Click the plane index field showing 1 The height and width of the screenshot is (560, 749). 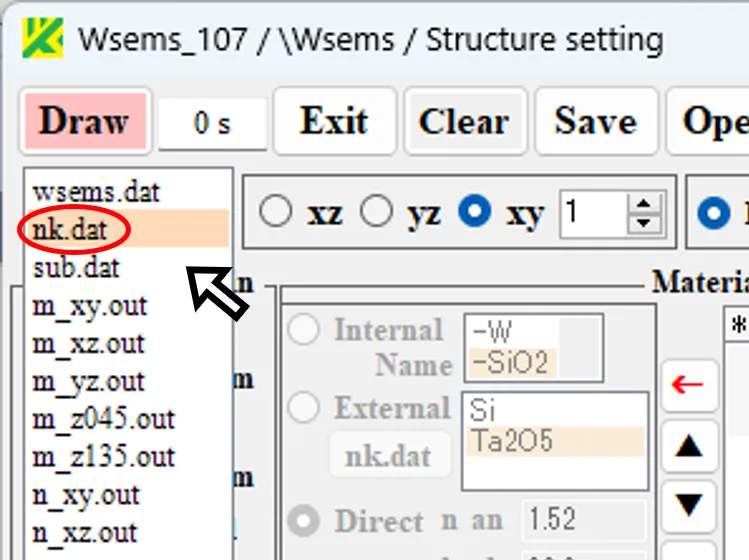click(594, 214)
